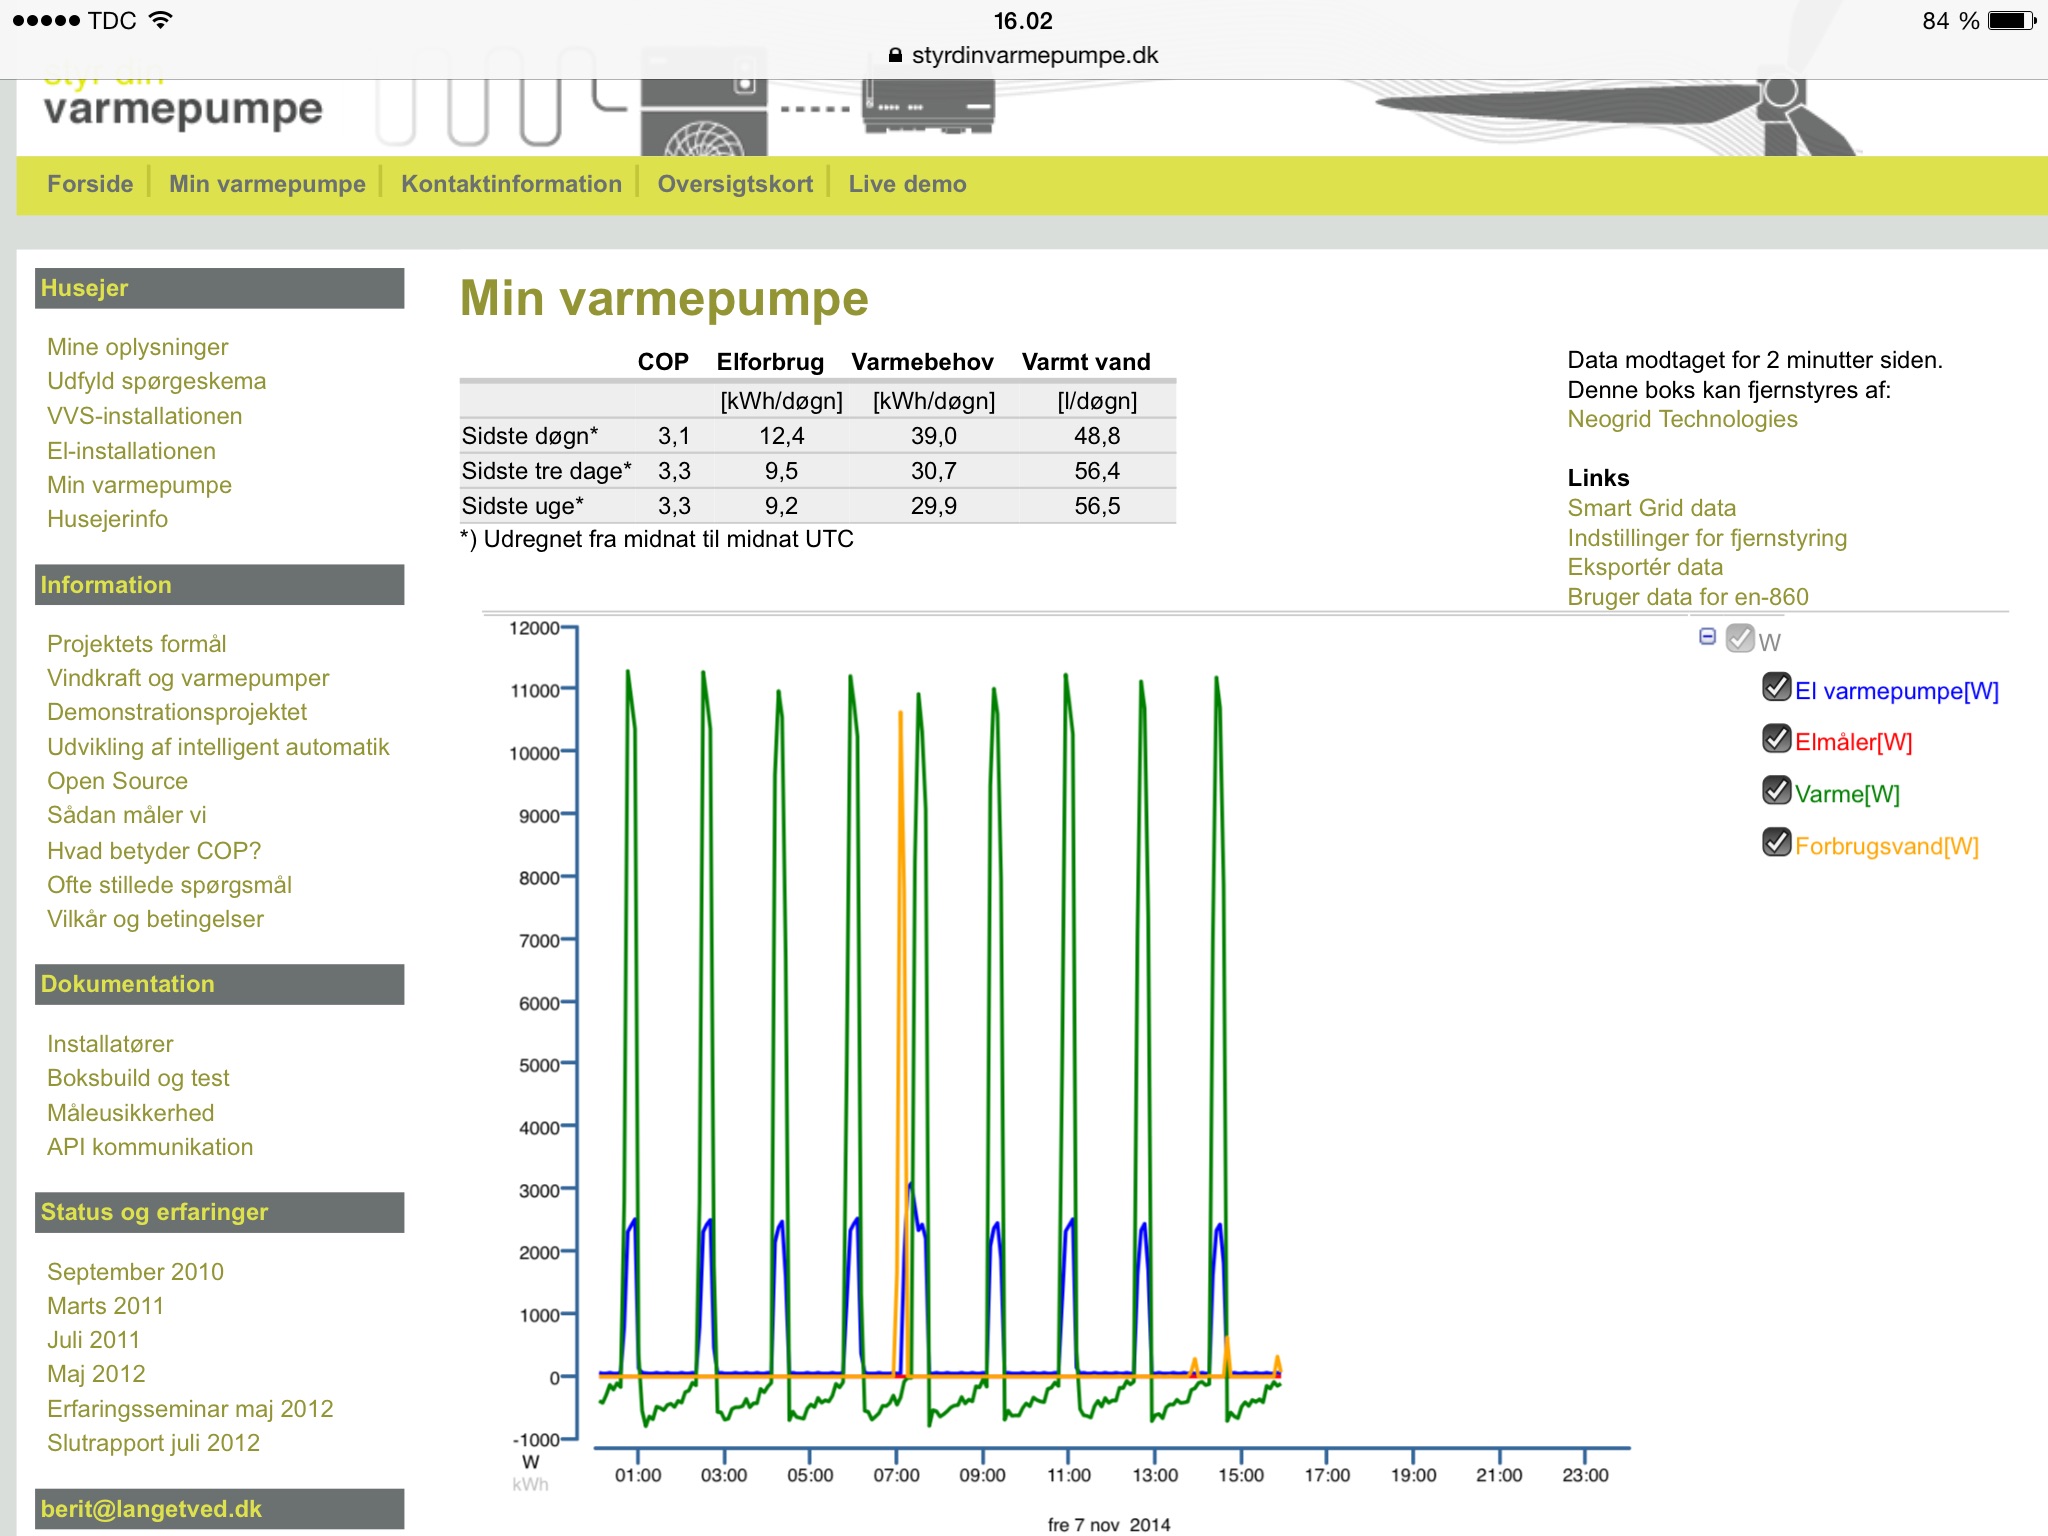Open Boksbuild og test link
The width and height of the screenshot is (2048, 1536).
click(x=138, y=1078)
